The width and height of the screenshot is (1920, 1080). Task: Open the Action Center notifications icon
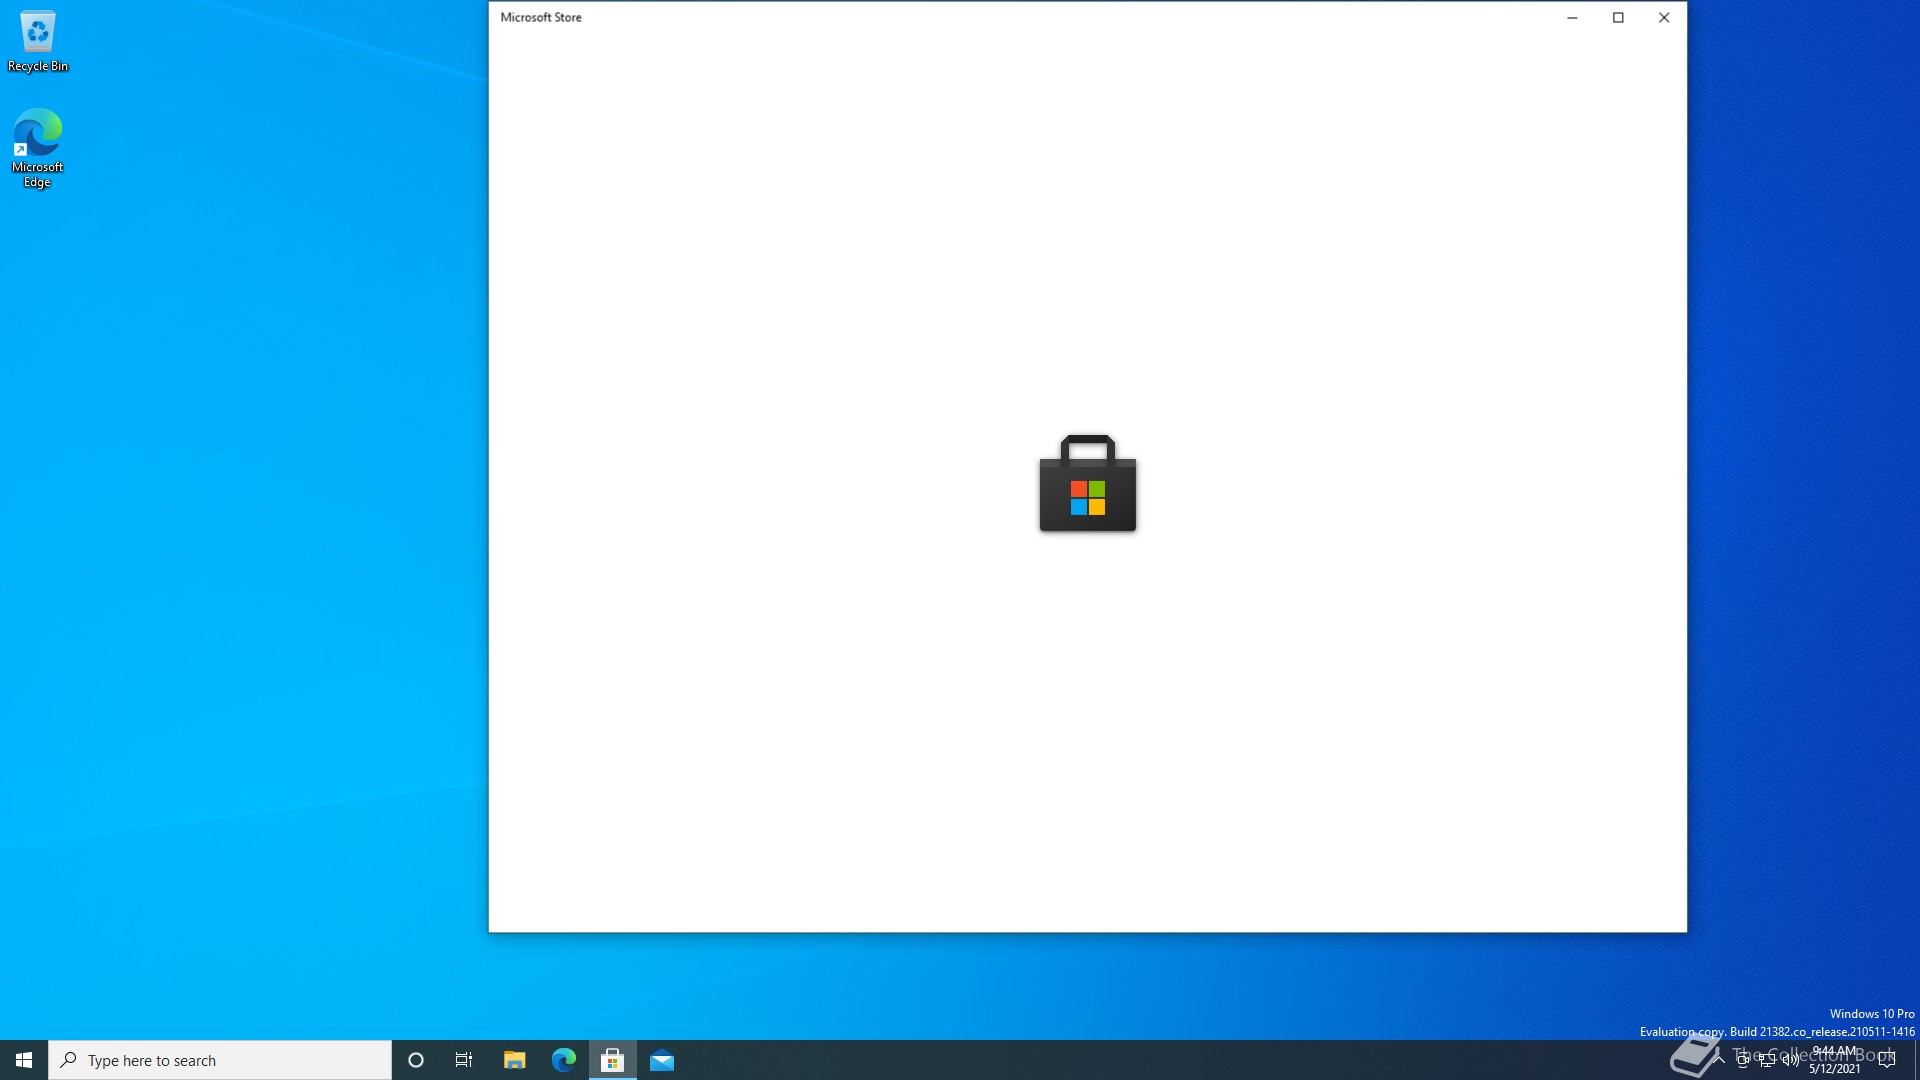(x=1887, y=1060)
